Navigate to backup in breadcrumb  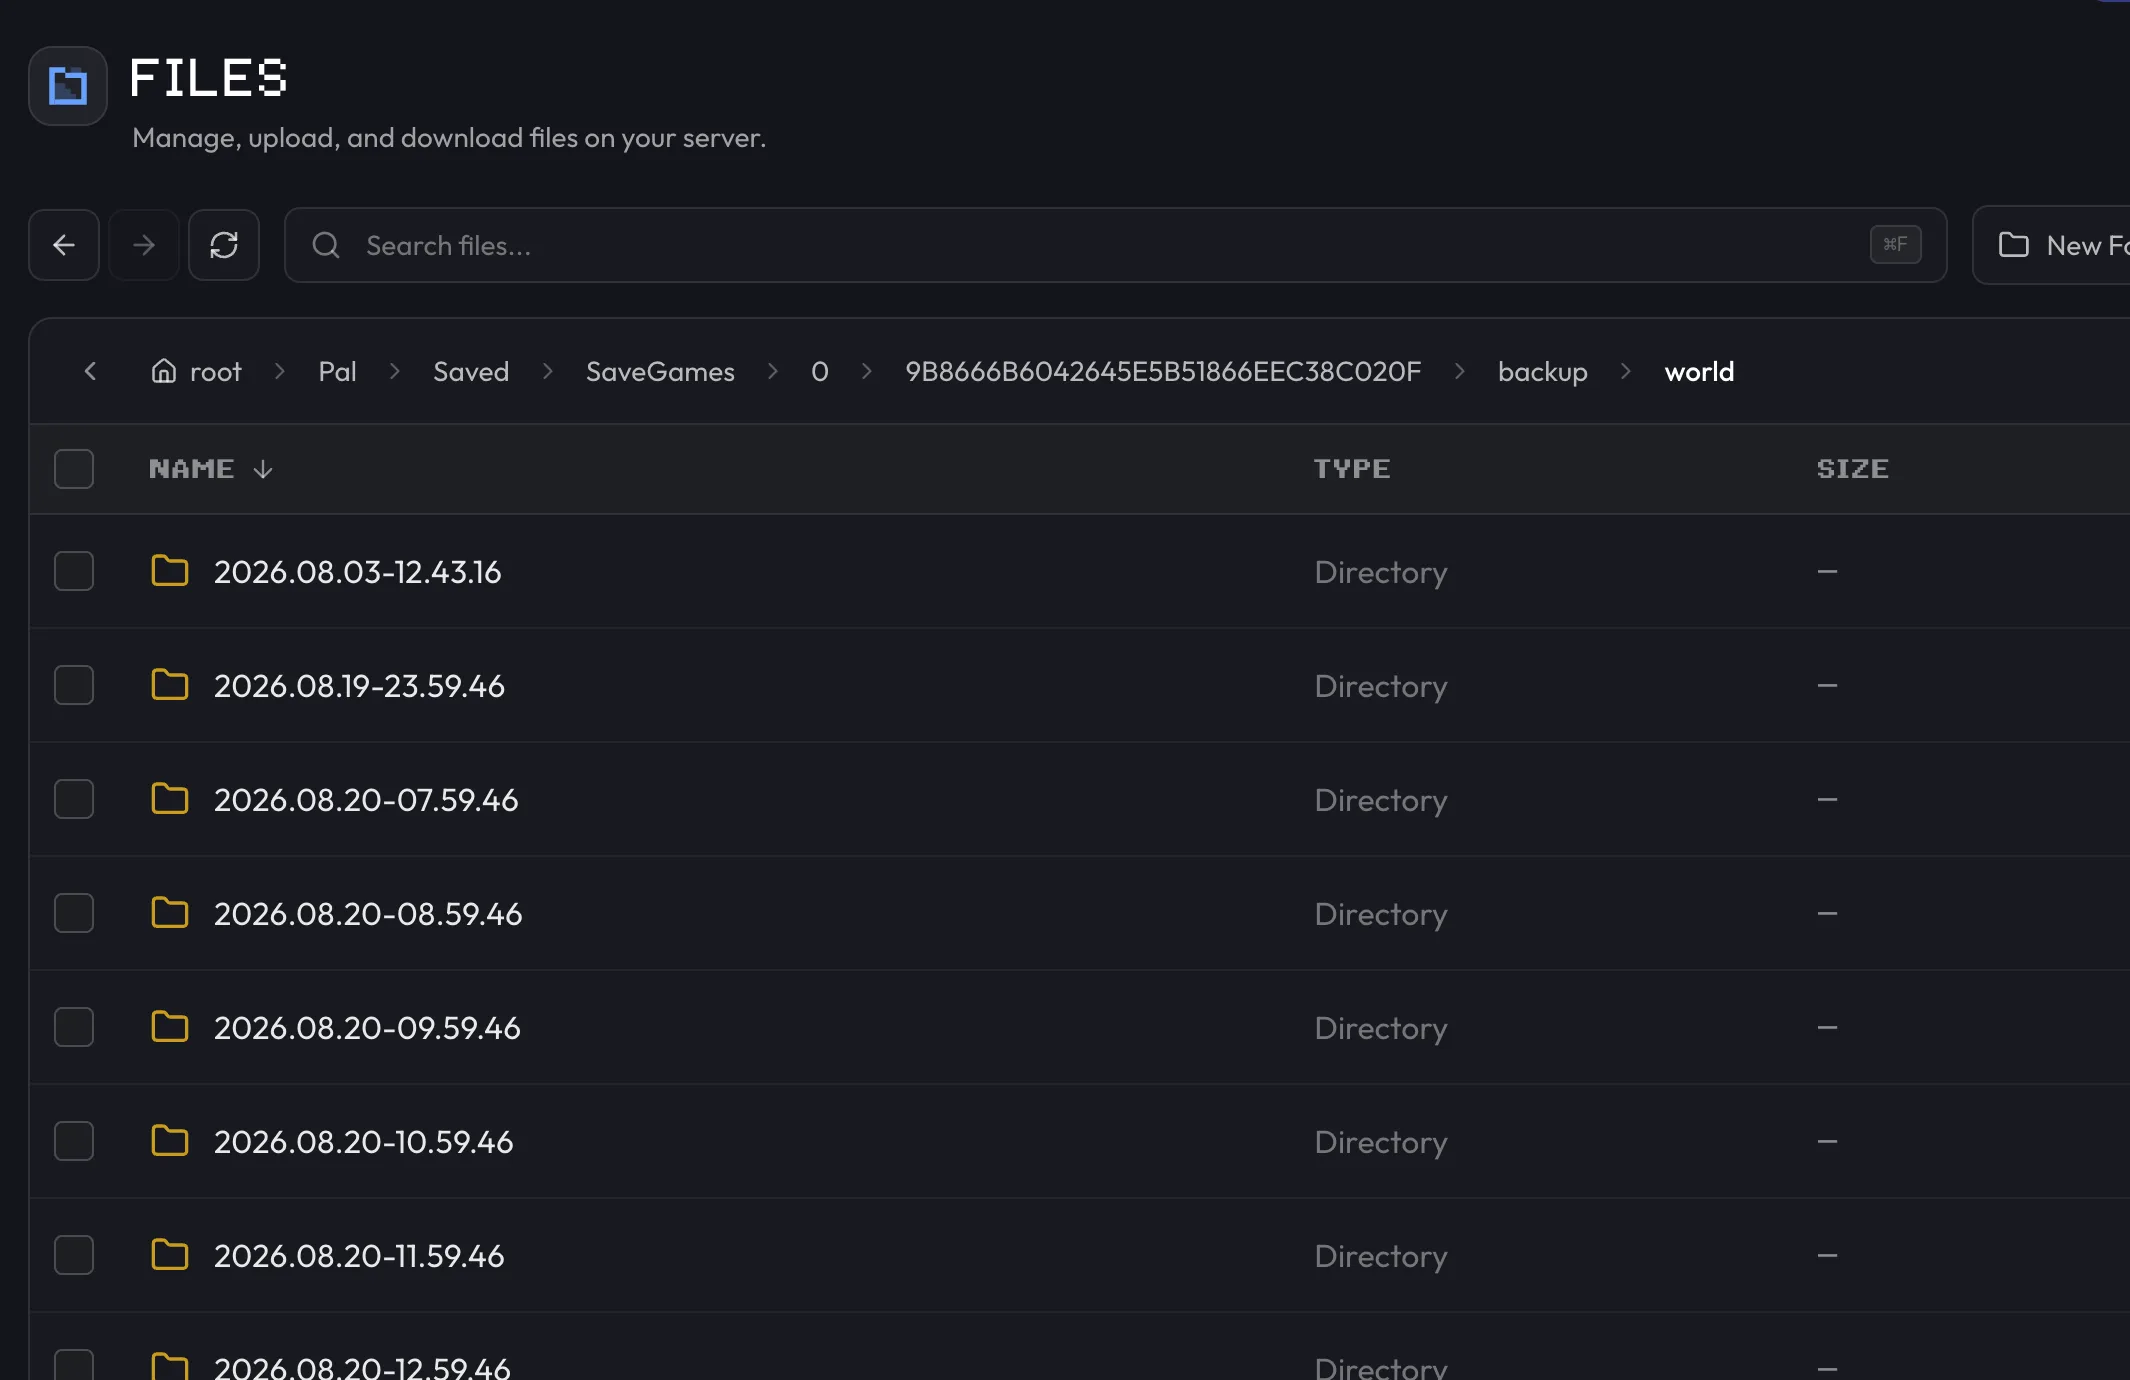[1543, 372]
